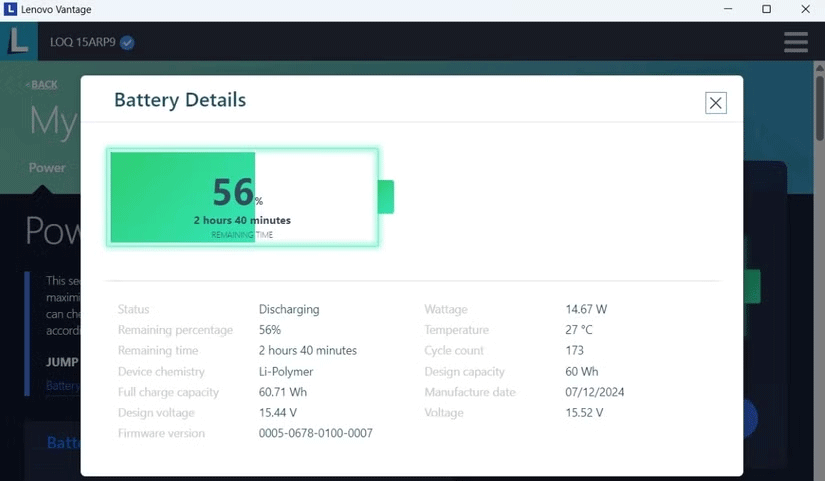
Task: Open the hamburger menu in header
Action: click(x=796, y=41)
